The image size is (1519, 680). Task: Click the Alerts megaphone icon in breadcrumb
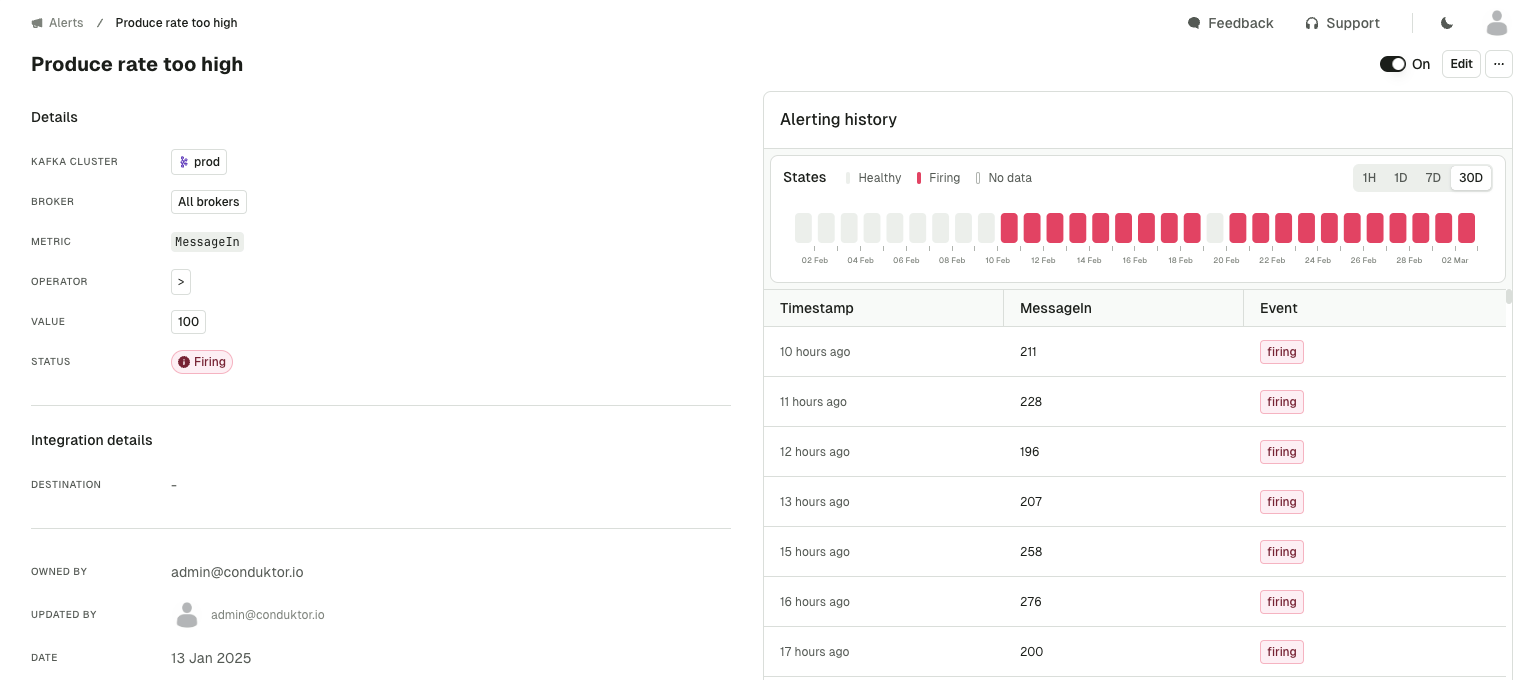coord(37,23)
